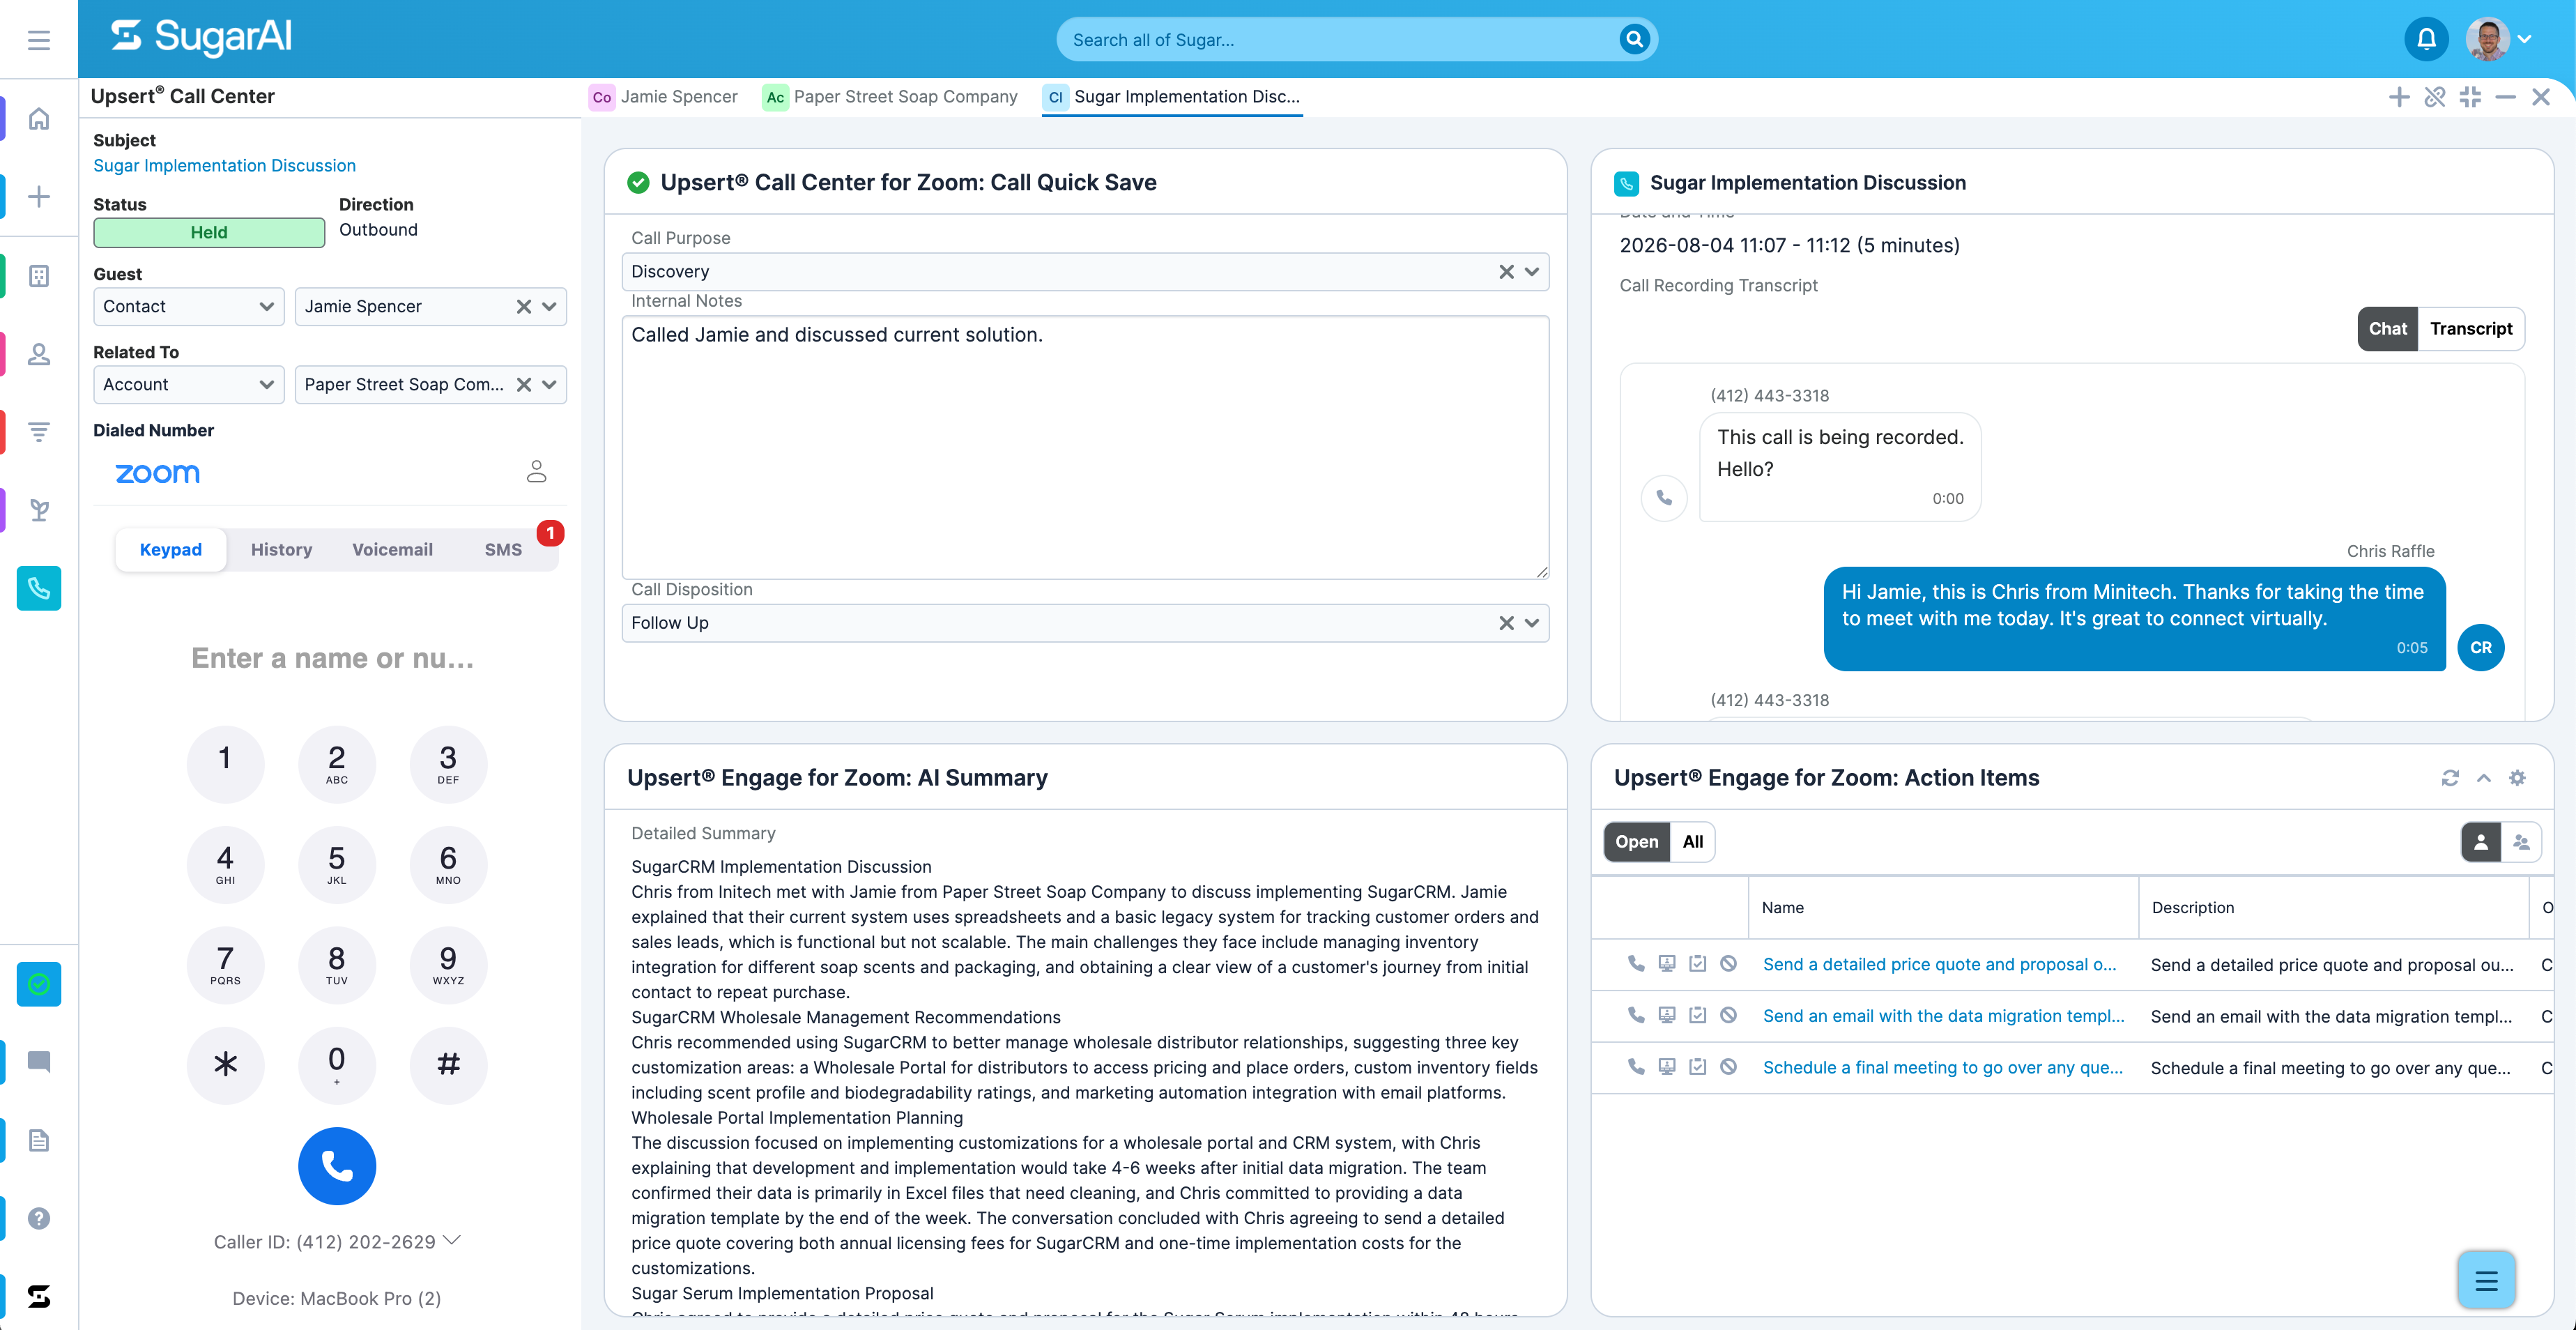The height and width of the screenshot is (1330, 2576).
Task: Switch transcript view to Transcript
Action: 2470,329
